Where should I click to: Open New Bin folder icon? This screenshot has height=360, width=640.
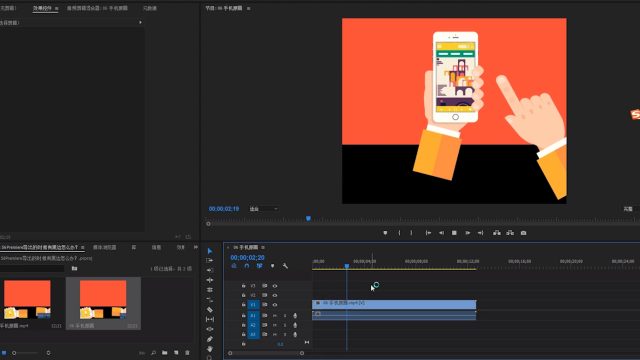pos(164,353)
